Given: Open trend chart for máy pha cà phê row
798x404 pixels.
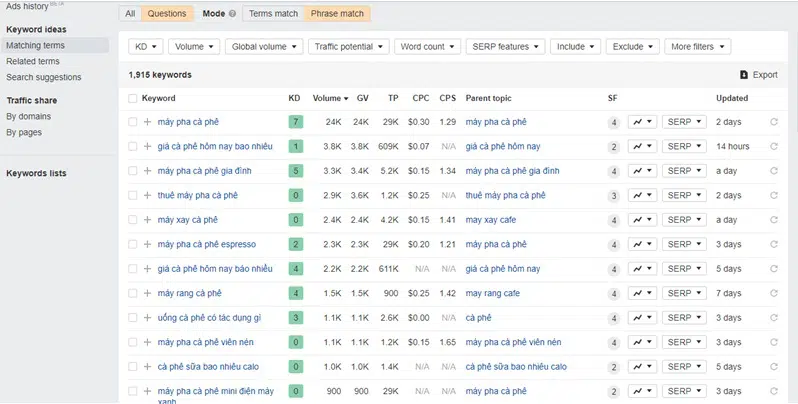Looking at the screenshot, I should [x=642, y=122].
